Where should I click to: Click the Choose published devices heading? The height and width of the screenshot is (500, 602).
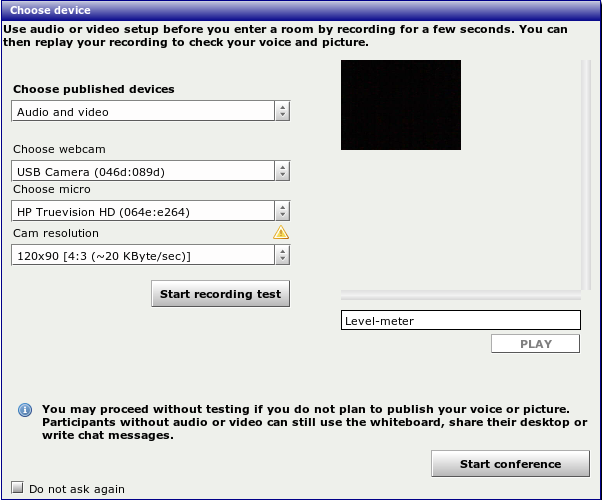(94, 89)
